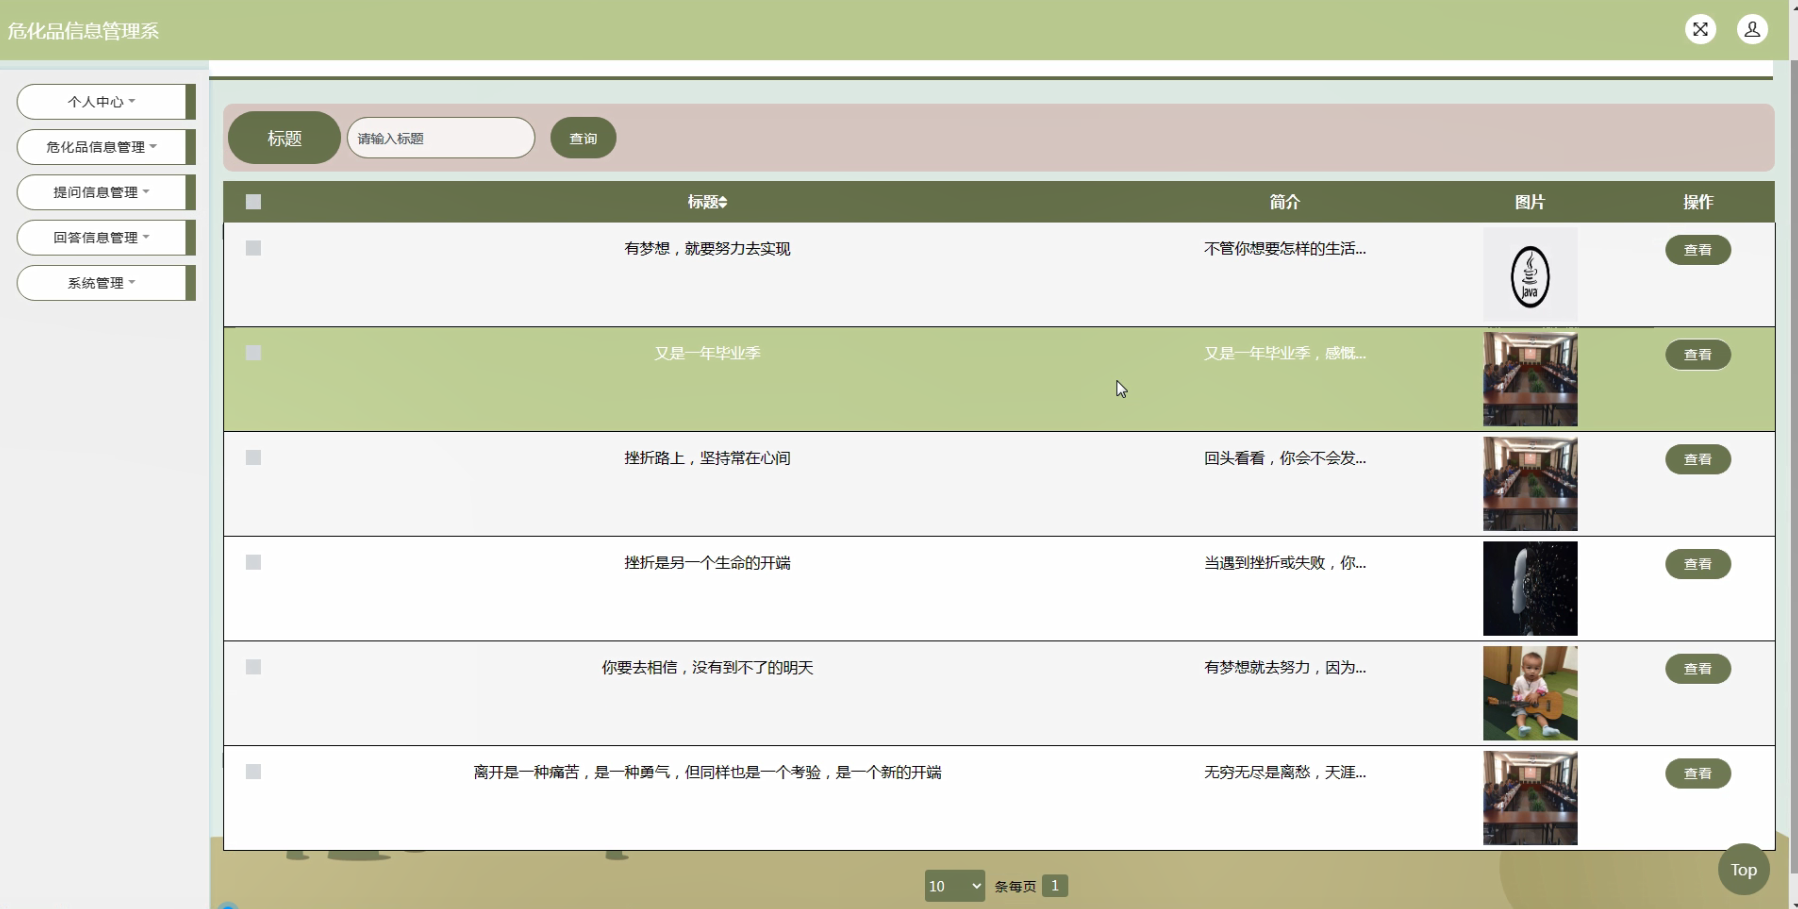The height and width of the screenshot is (909, 1798).
Task: Click the 请输入标题 search input field
Action: tap(440, 138)
